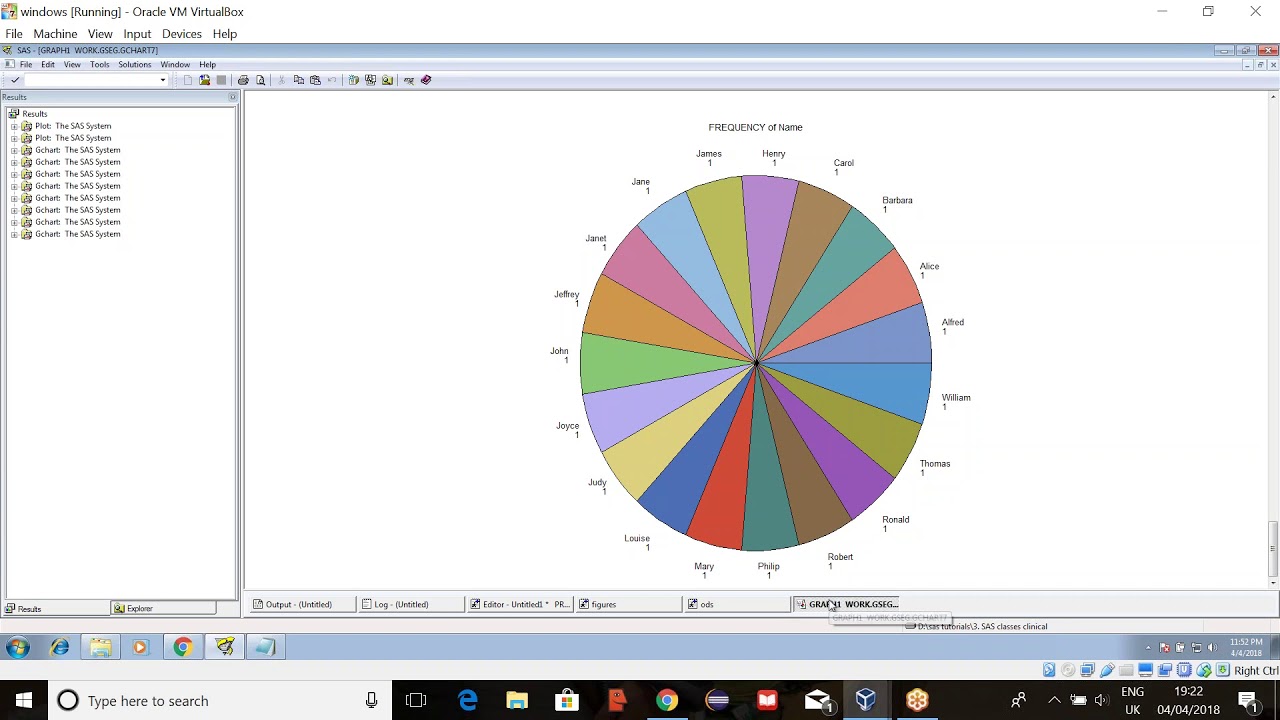Click the host Windows Start button
Image resolution: width=1280 pixels, height=720 pixels.
tap(23, 700)
